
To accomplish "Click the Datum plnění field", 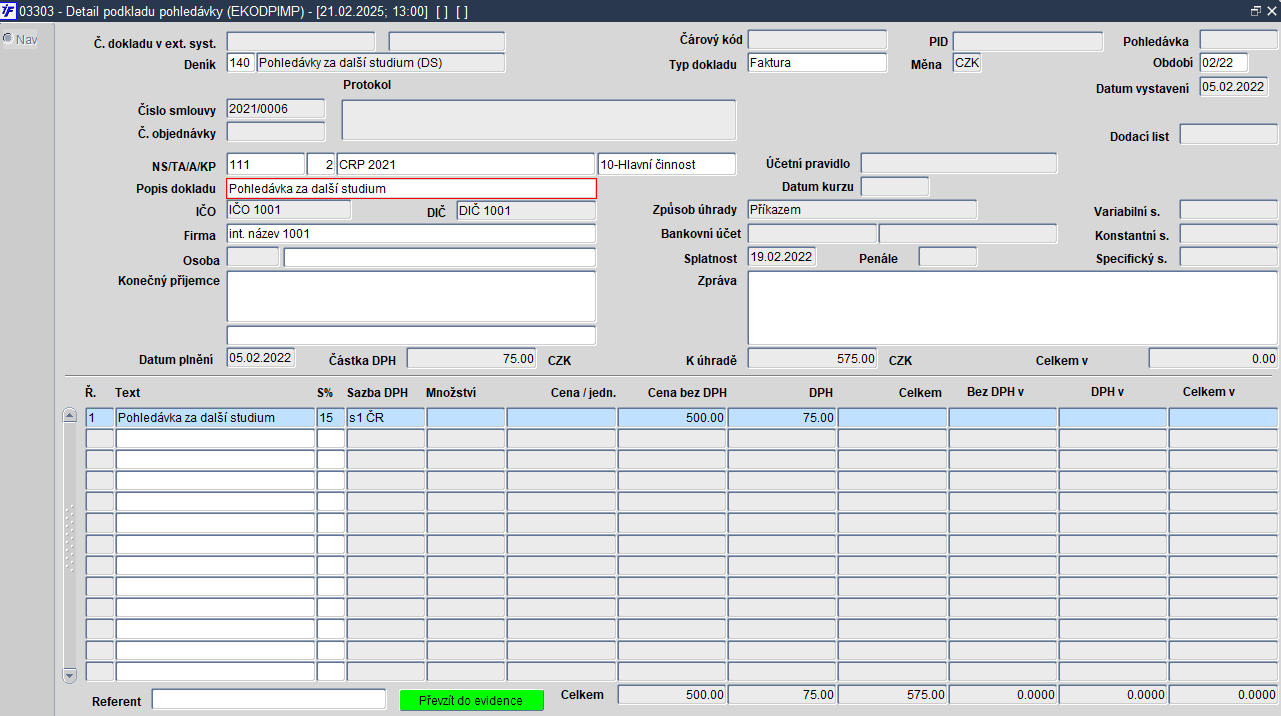I will [x=260, y=358].
